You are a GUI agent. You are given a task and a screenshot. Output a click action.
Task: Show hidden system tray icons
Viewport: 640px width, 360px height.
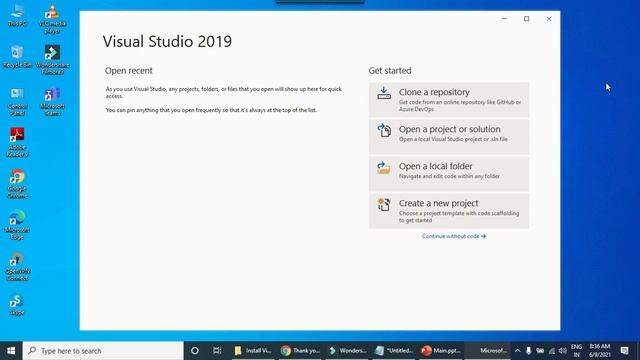click(517, 351)
